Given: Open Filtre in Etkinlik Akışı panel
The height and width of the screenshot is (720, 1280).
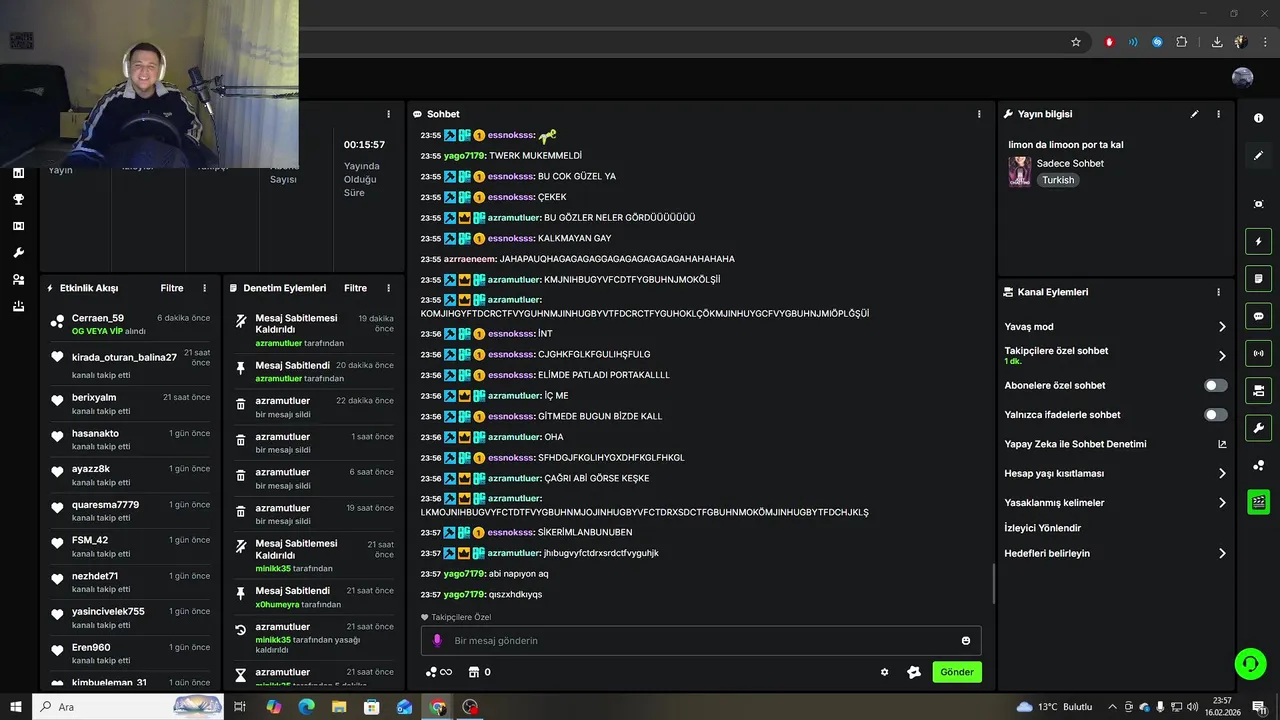Looking at the screenshot, I should pyautogui.click(x=172, y=288).
